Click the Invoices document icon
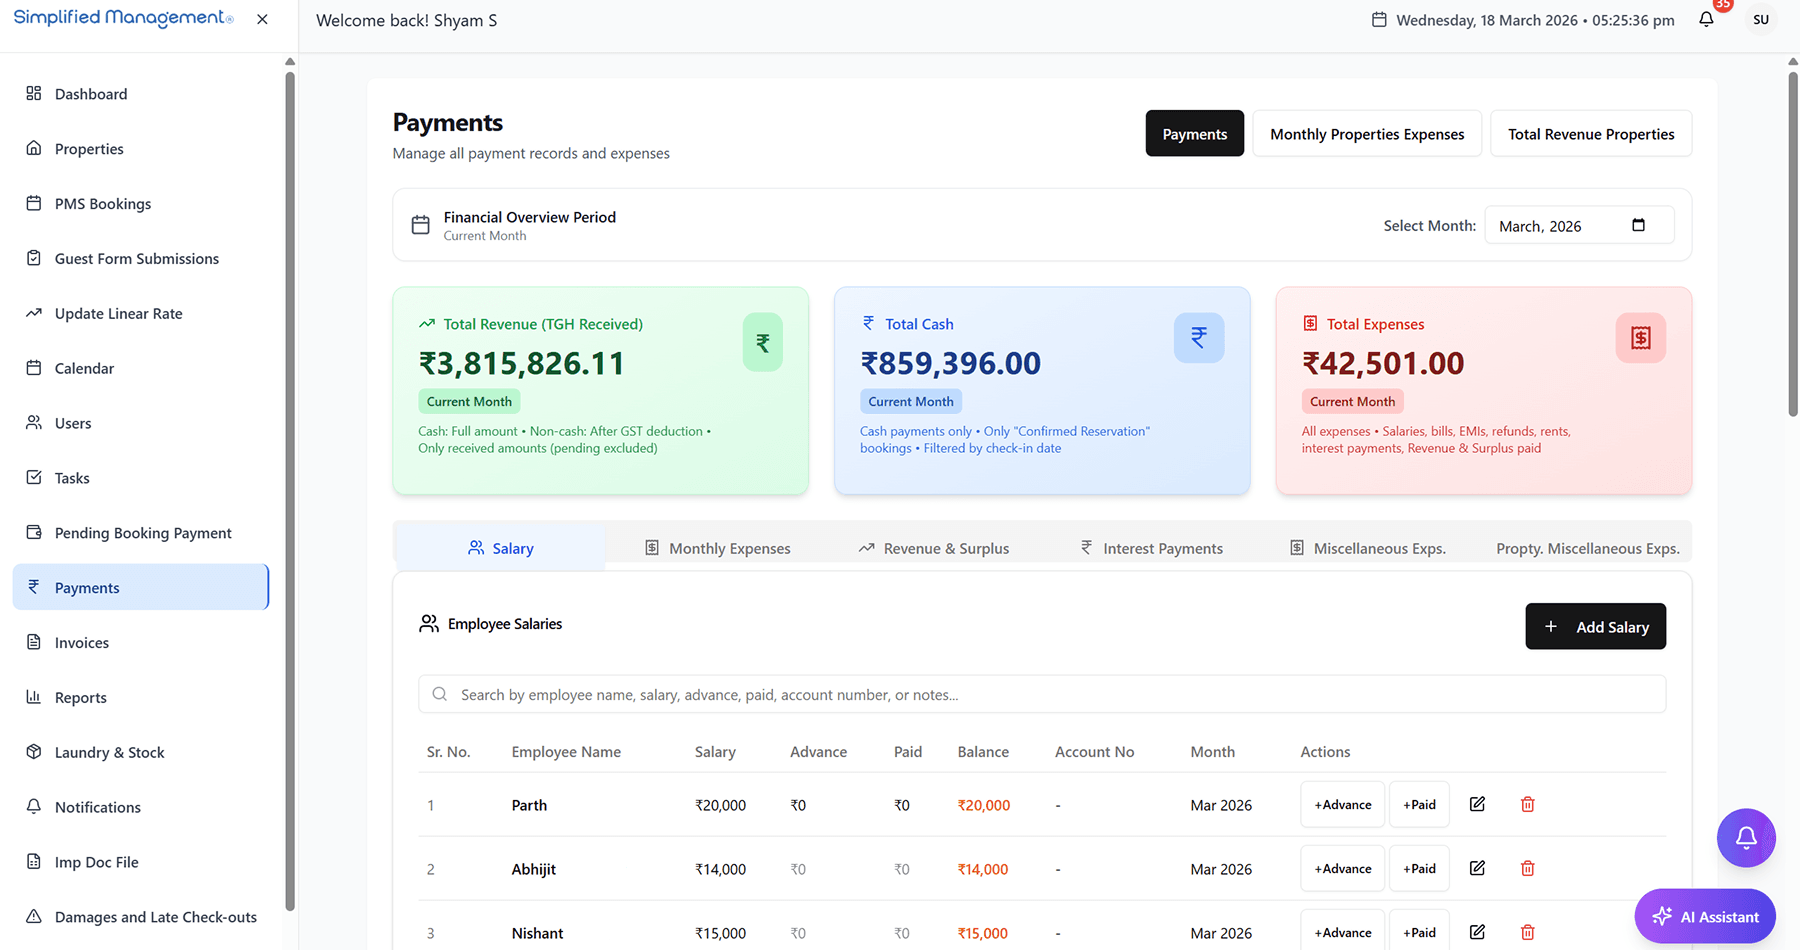The width and height of the screenshot is (1800, 950). click(34, 642)
